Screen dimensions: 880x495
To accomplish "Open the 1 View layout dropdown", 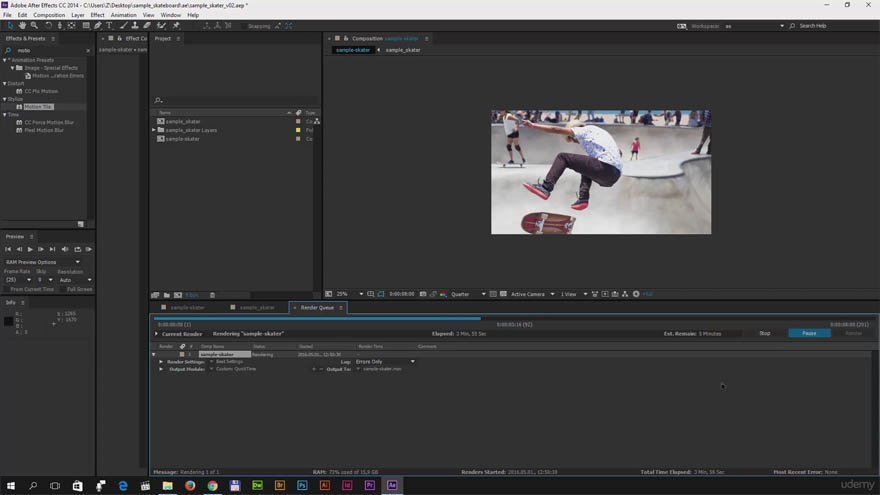I will [574, 294].
